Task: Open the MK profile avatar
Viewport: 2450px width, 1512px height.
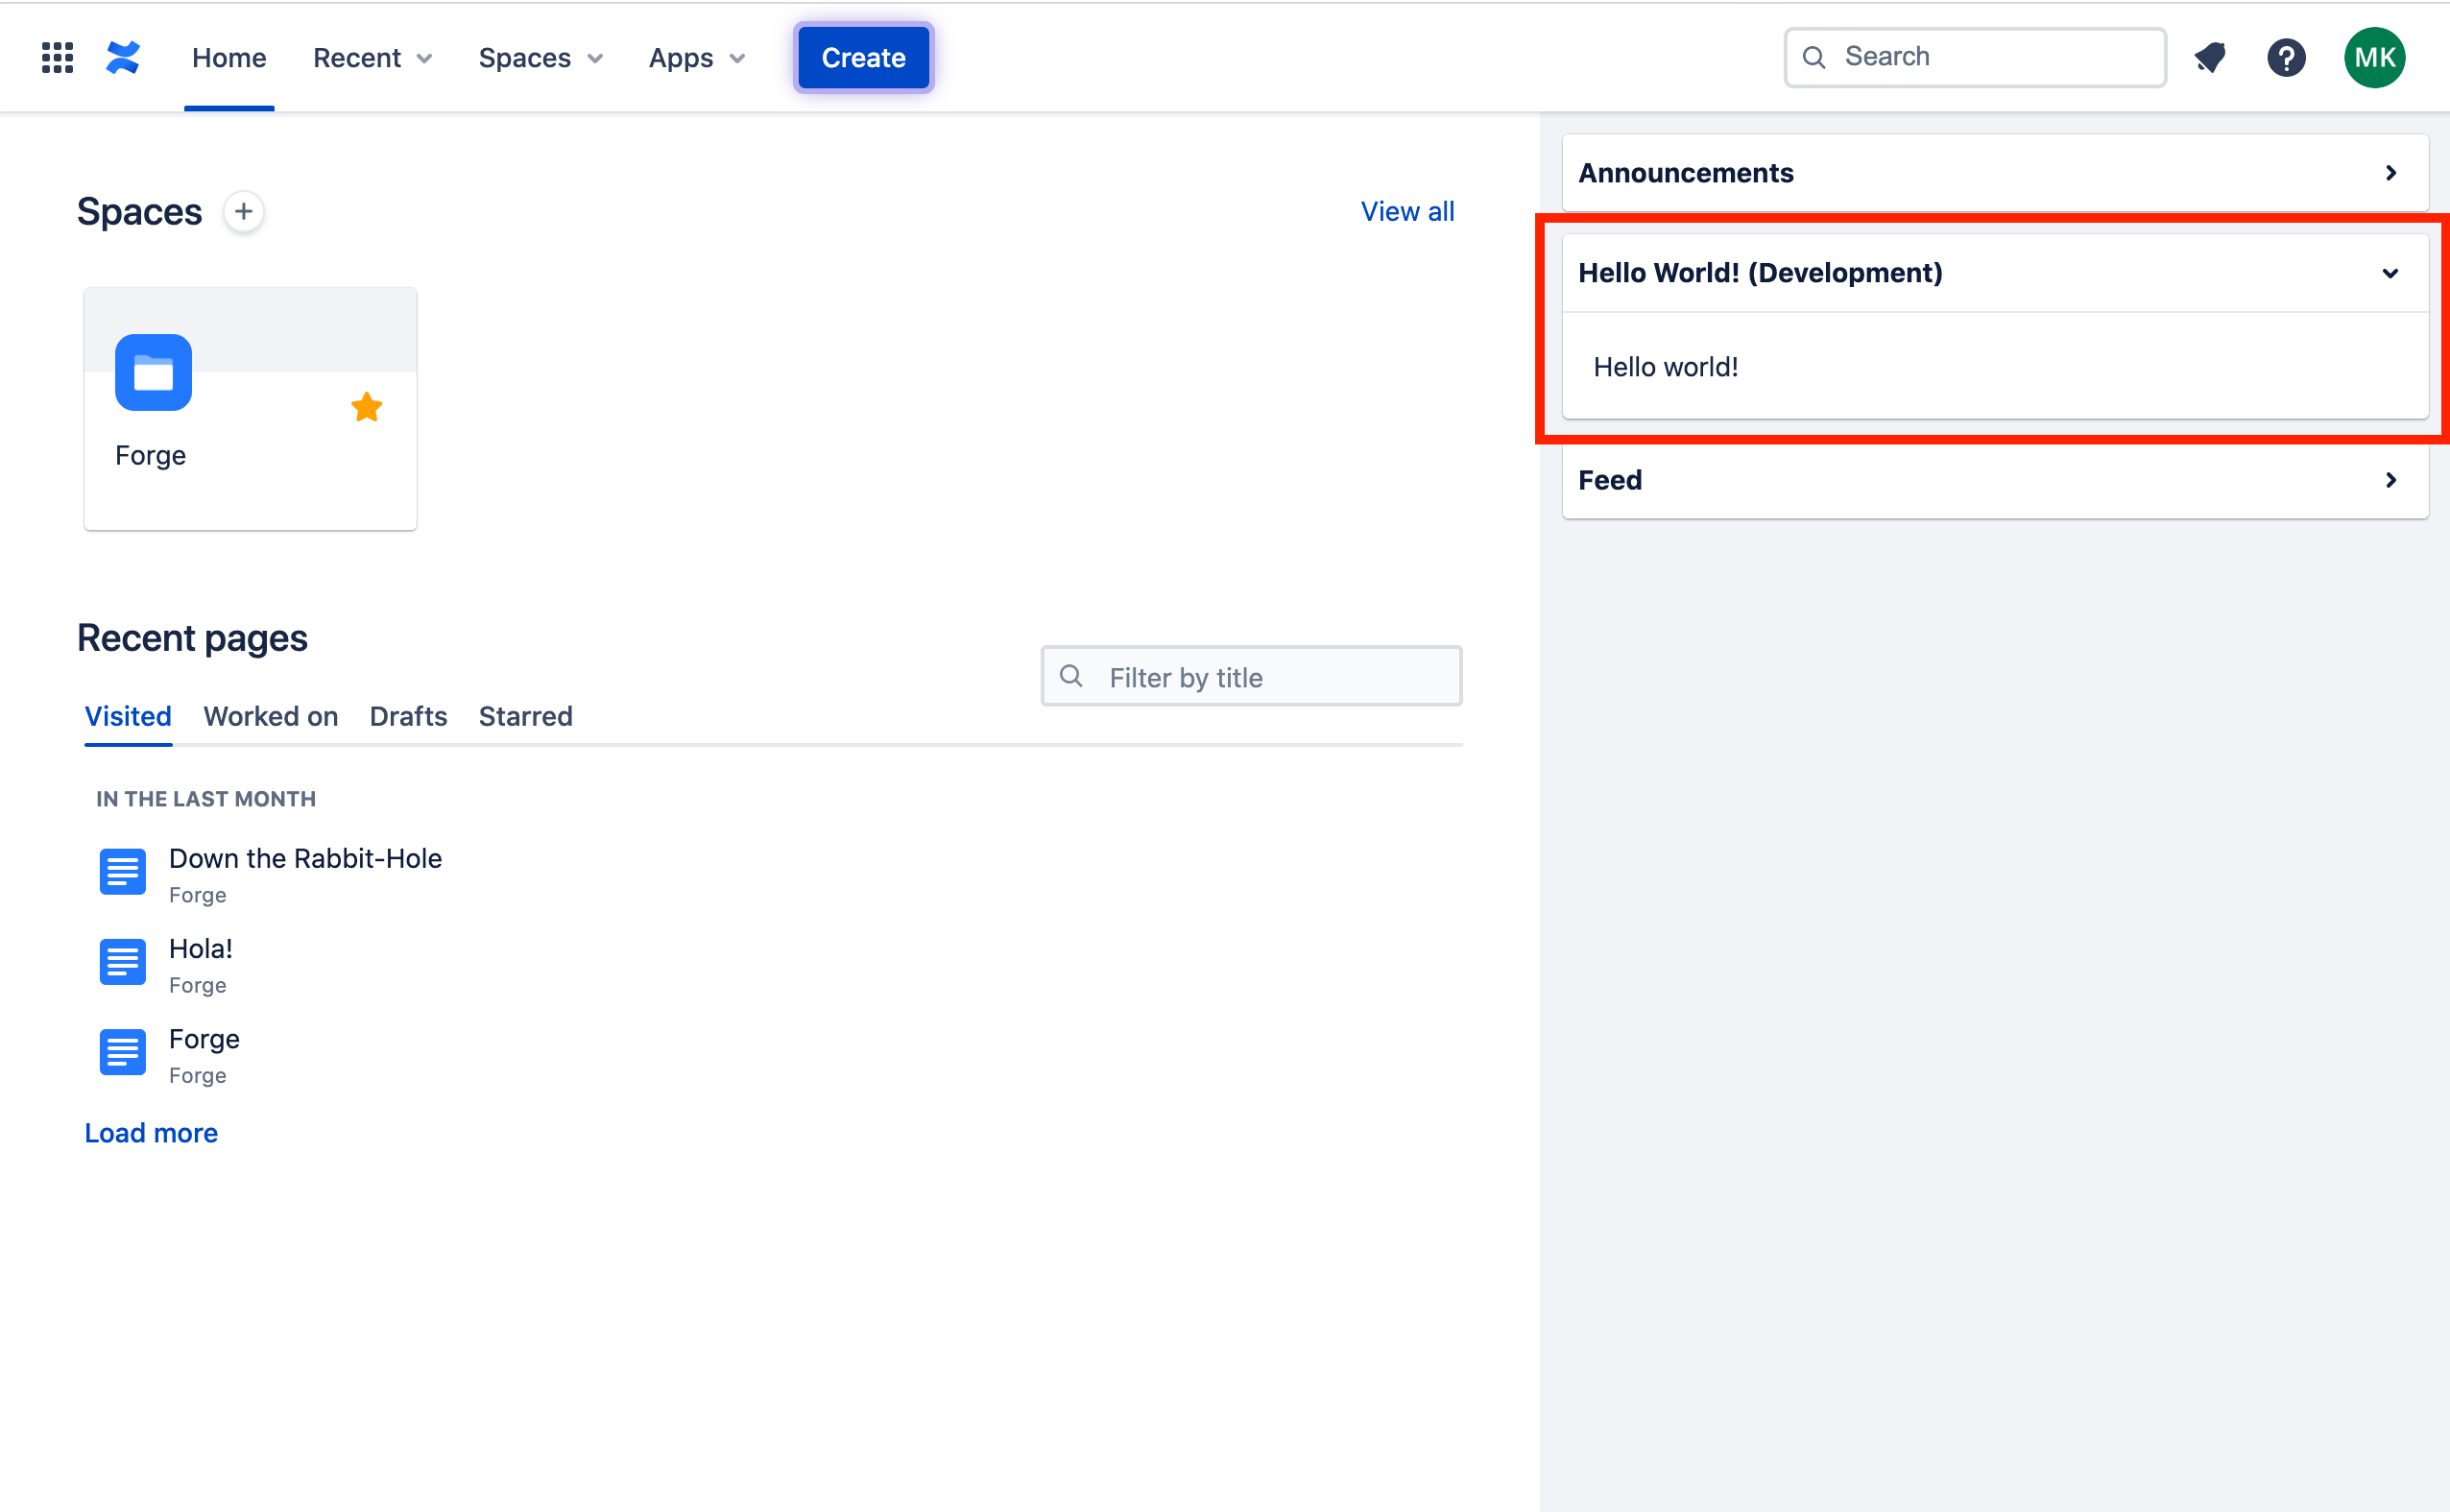Action: click(x=2374, y=57)
